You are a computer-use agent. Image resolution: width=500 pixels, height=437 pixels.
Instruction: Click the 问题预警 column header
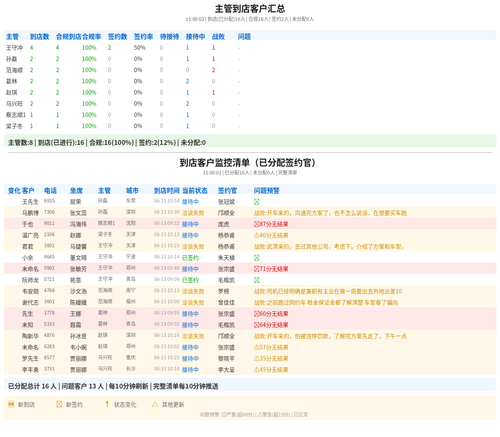point(267,191)
